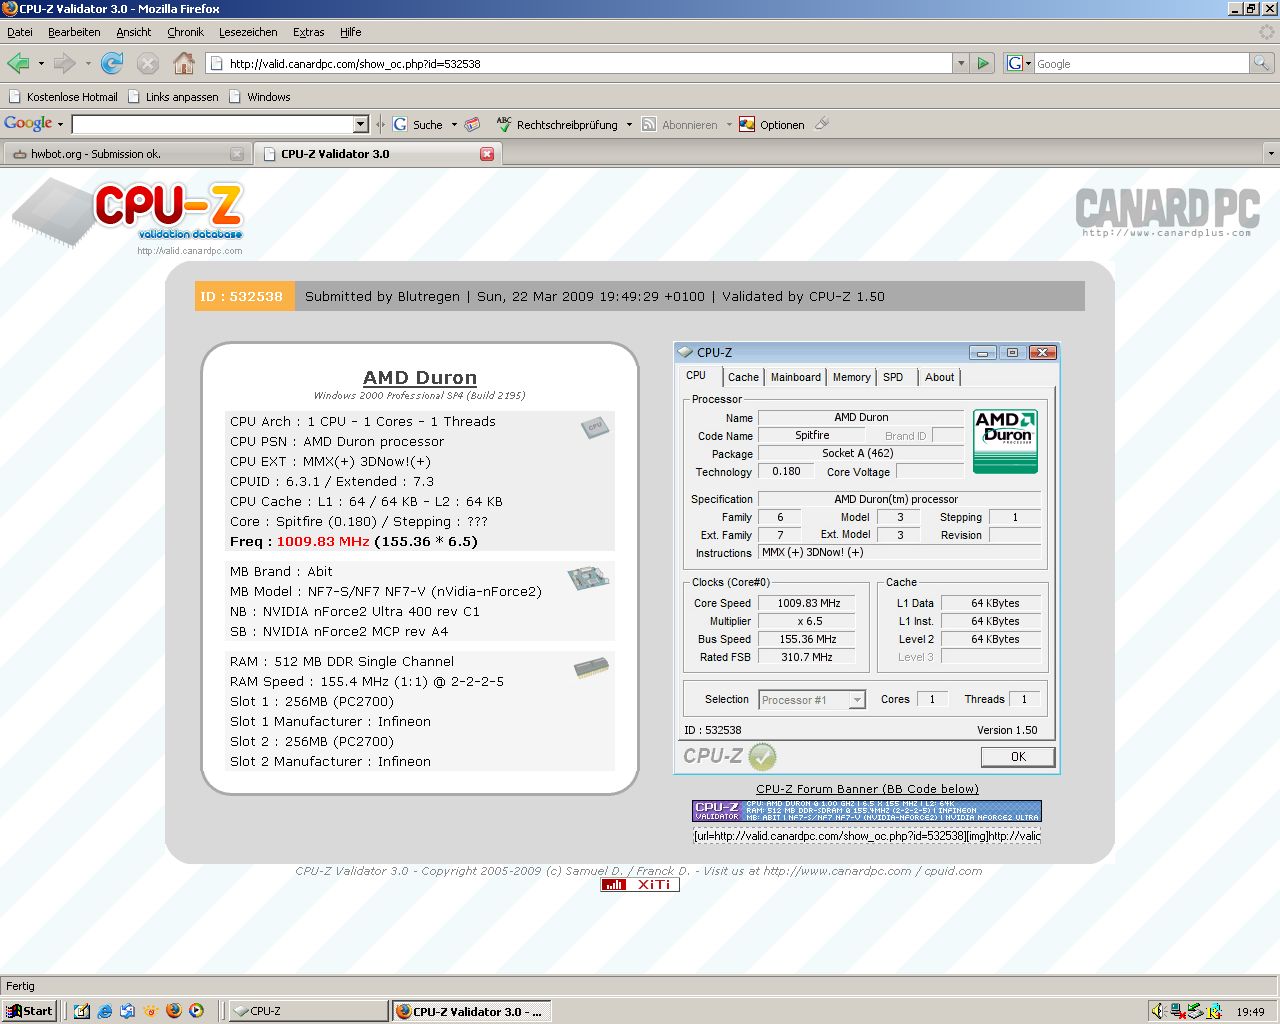Open the Google logo menu dropdown arrow
Image resolution: width=1280 pixels, height=1024 pixels.
coord(60,124)
